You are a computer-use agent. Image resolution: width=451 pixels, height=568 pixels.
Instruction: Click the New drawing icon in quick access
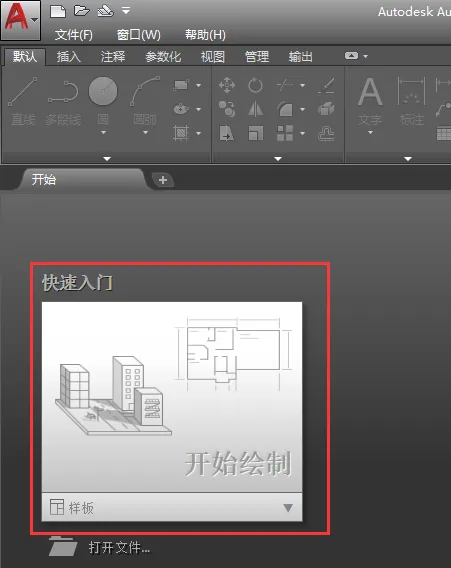[x=58, y=11]
